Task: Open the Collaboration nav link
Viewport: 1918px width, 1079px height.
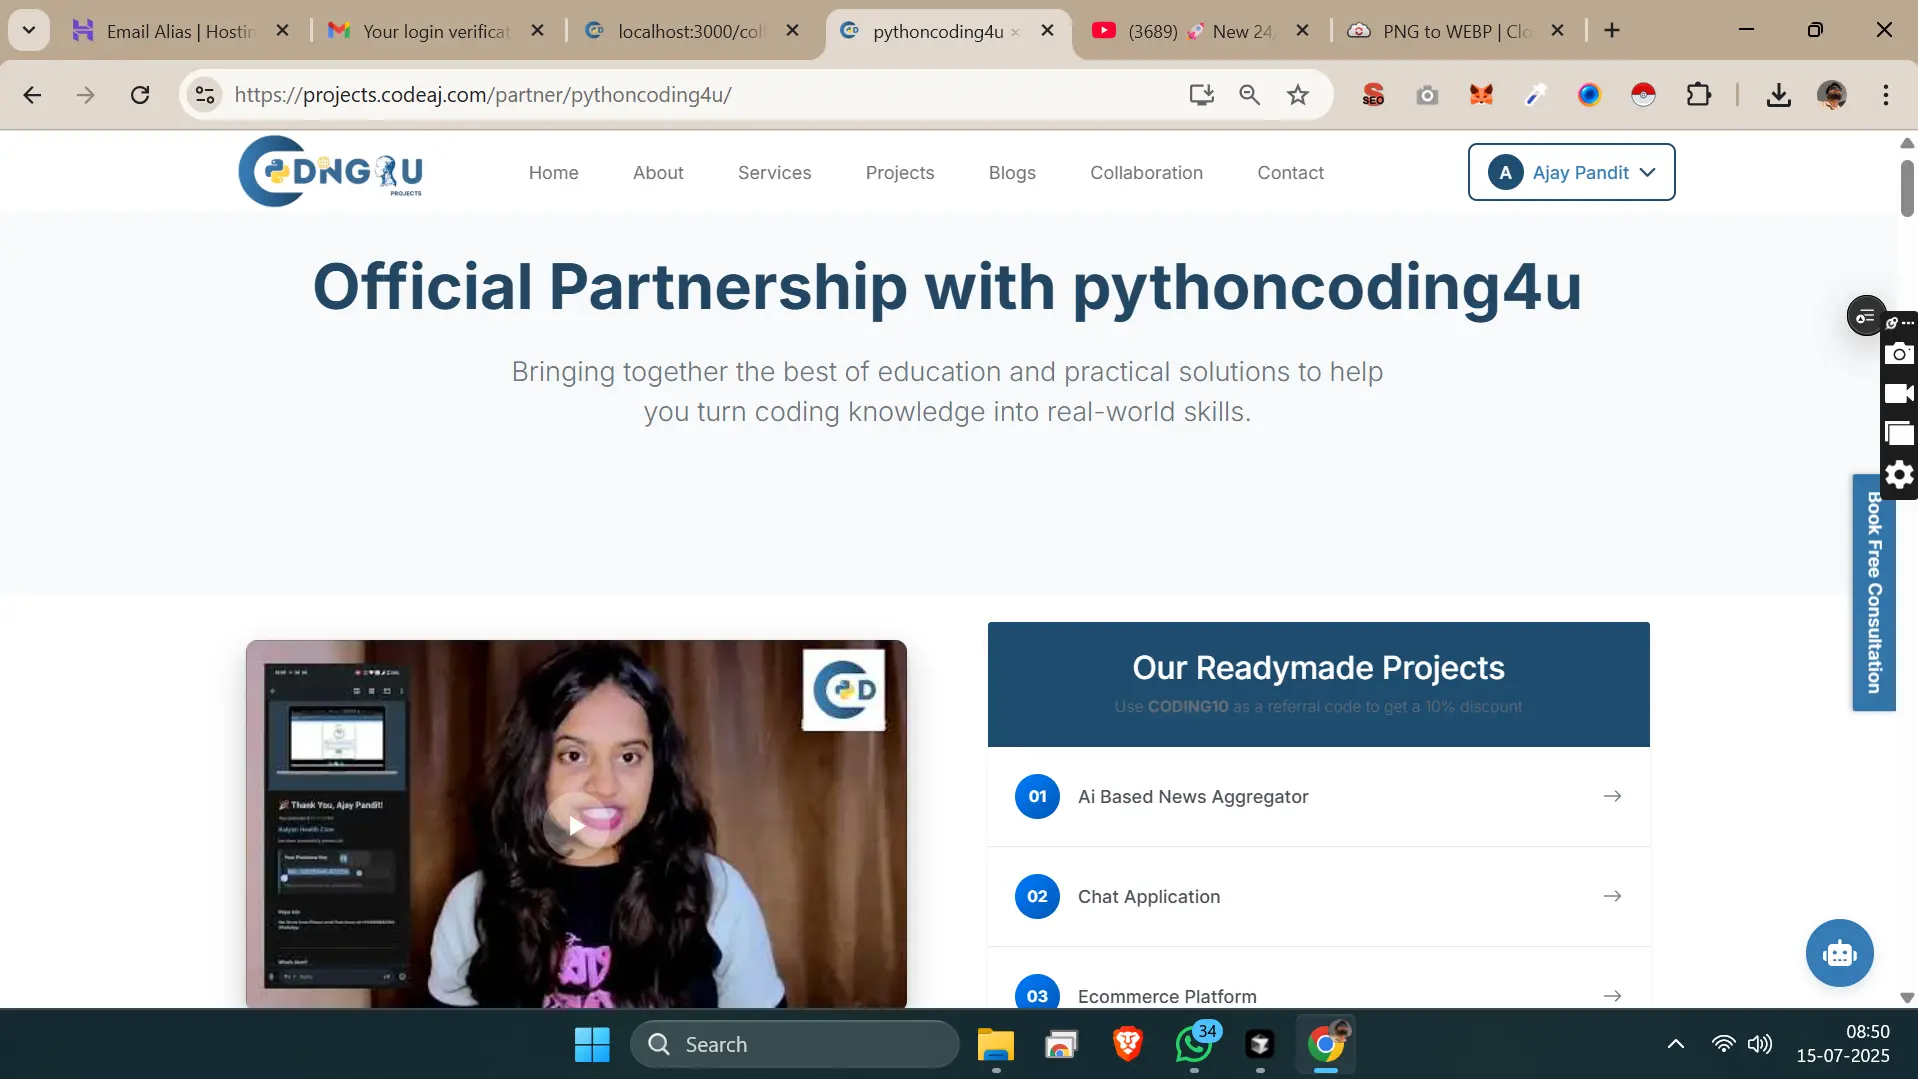Action: point(1146,172)
